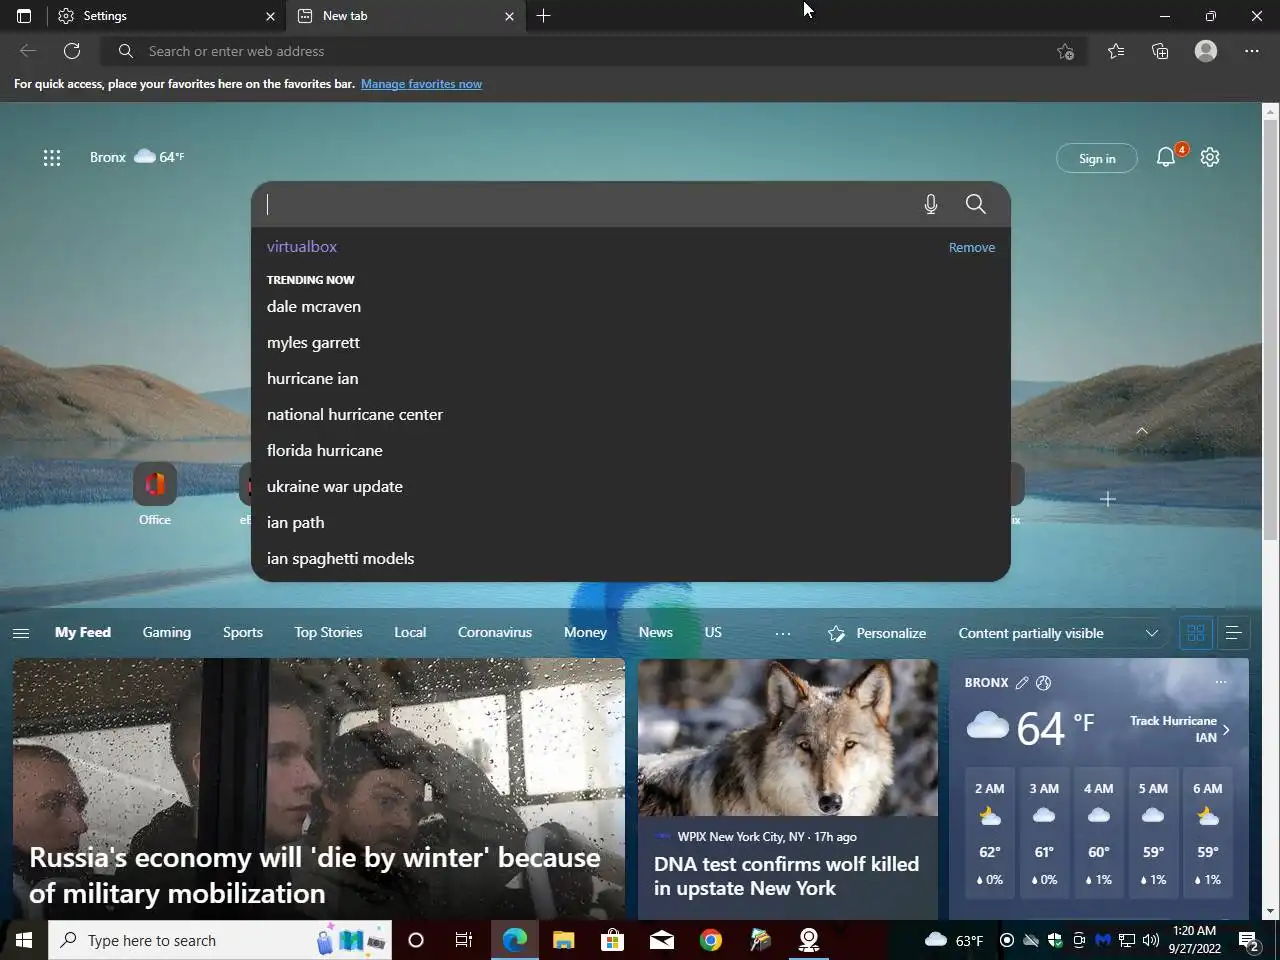The width and height of the screenshot is (1280, 960).
Task: Open Windows Start menu
Action: pyautogui.click(x=24, y=940)
